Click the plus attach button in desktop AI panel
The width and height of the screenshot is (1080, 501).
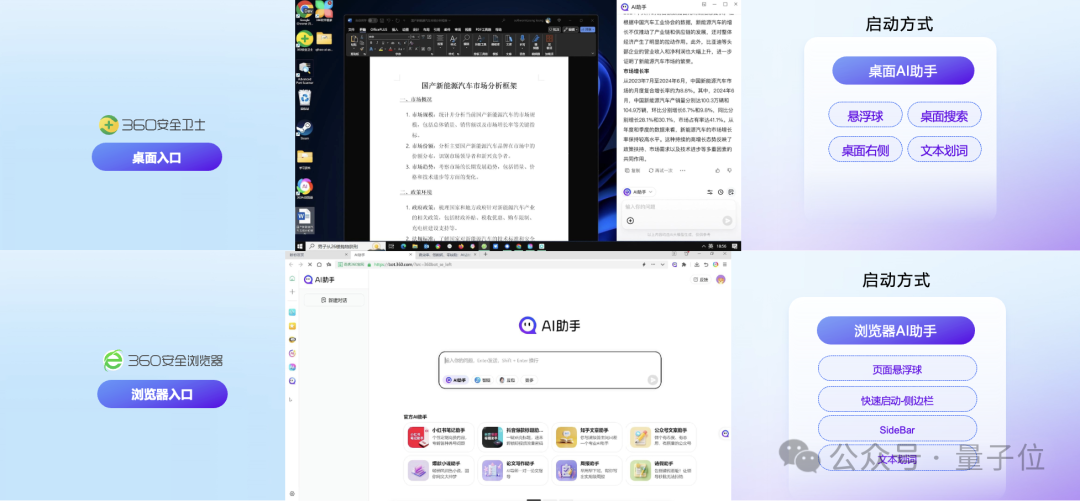click(630, 221)
